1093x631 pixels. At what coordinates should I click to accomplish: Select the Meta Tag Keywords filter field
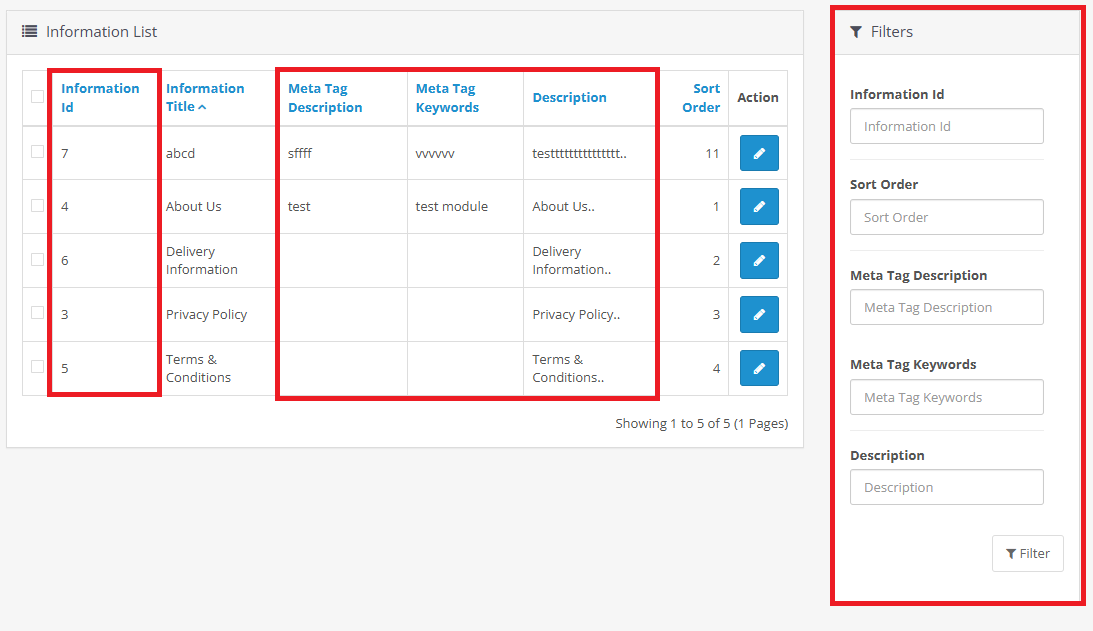[946, 397]
